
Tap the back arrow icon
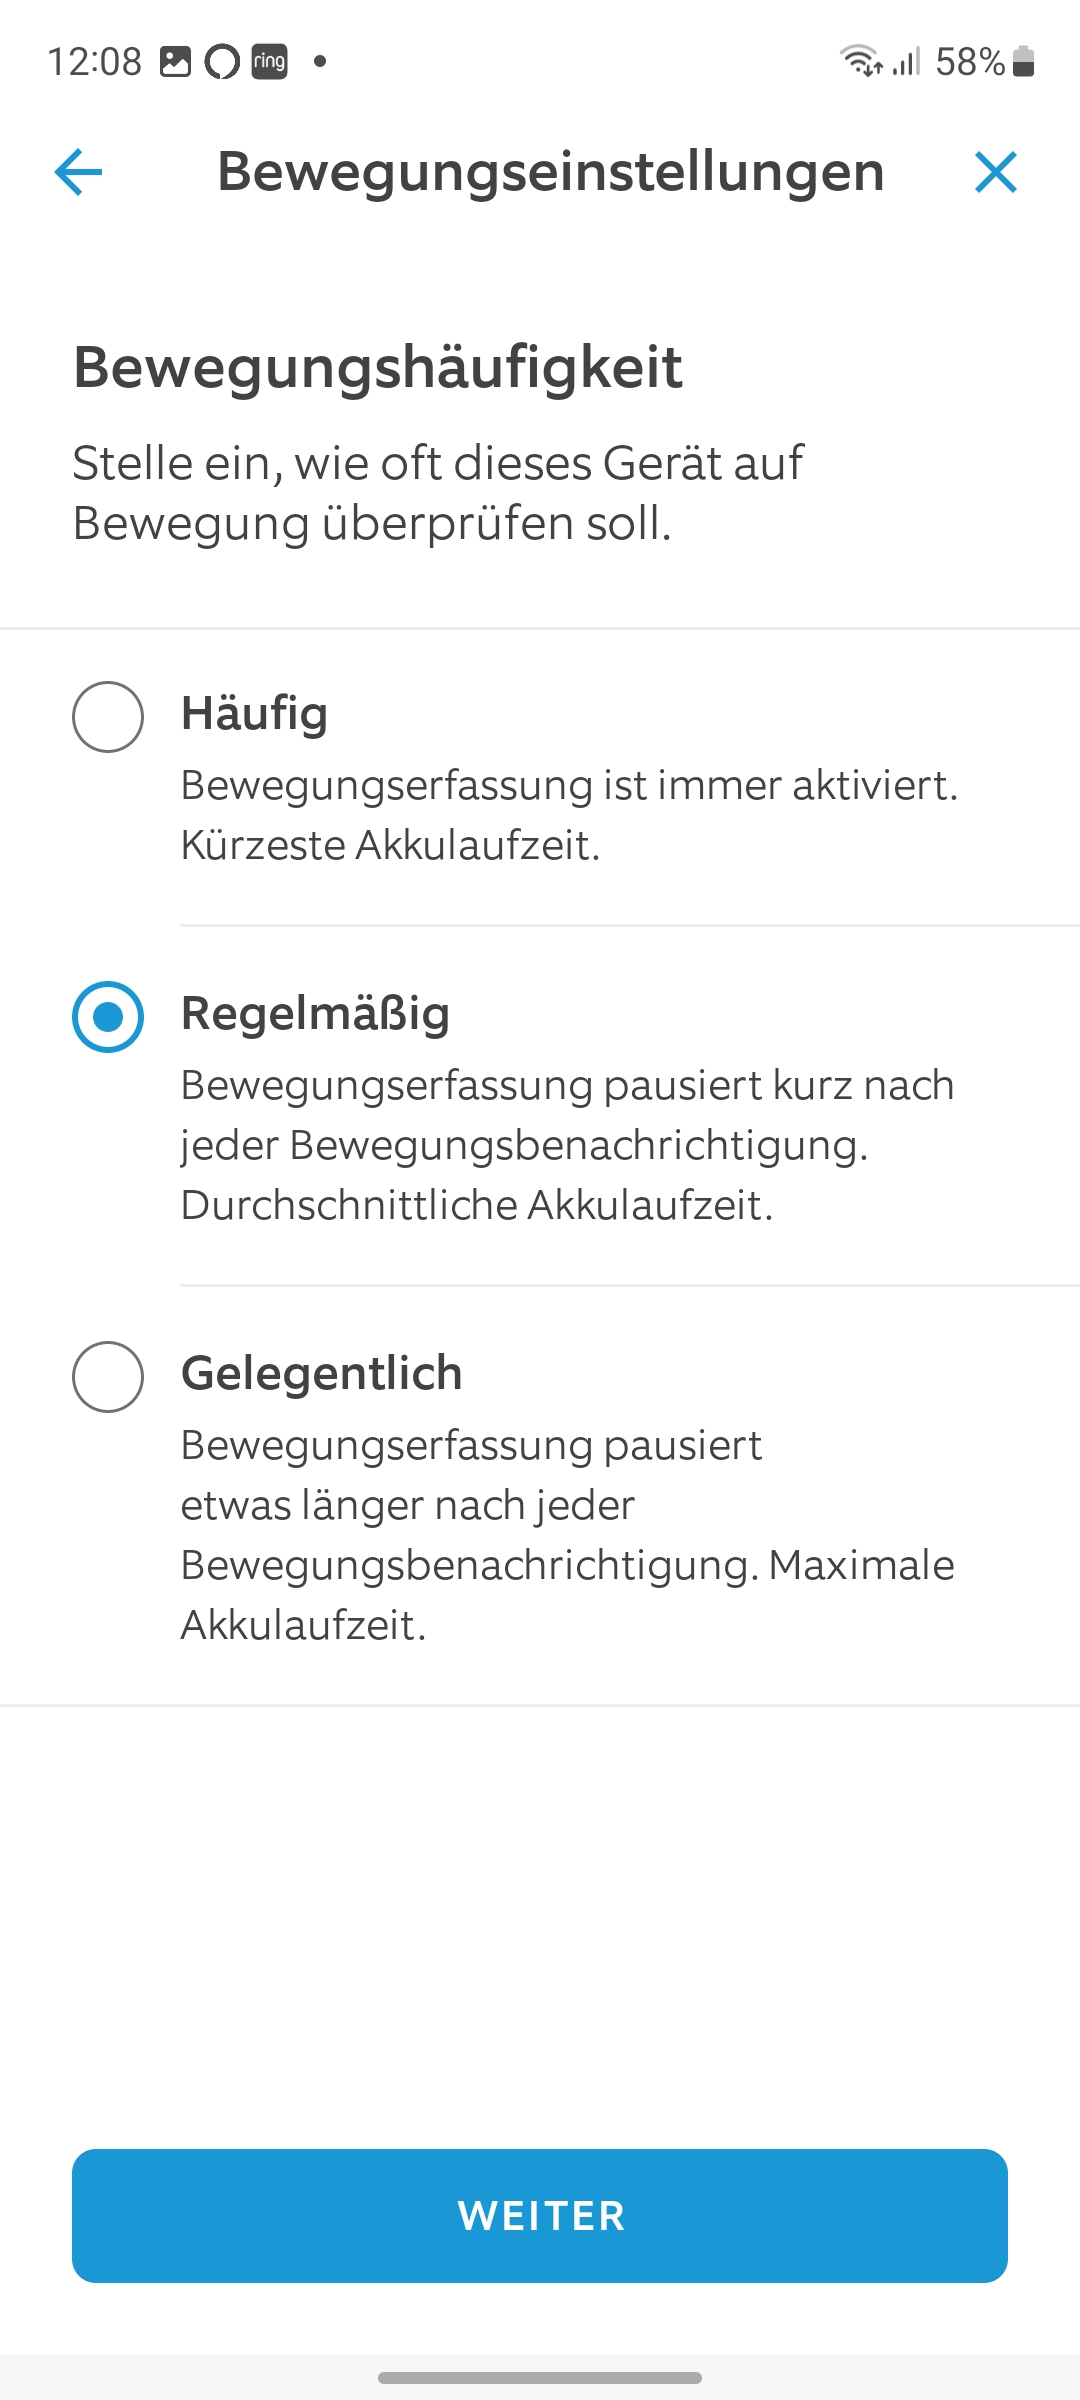(x=78, y=172)
